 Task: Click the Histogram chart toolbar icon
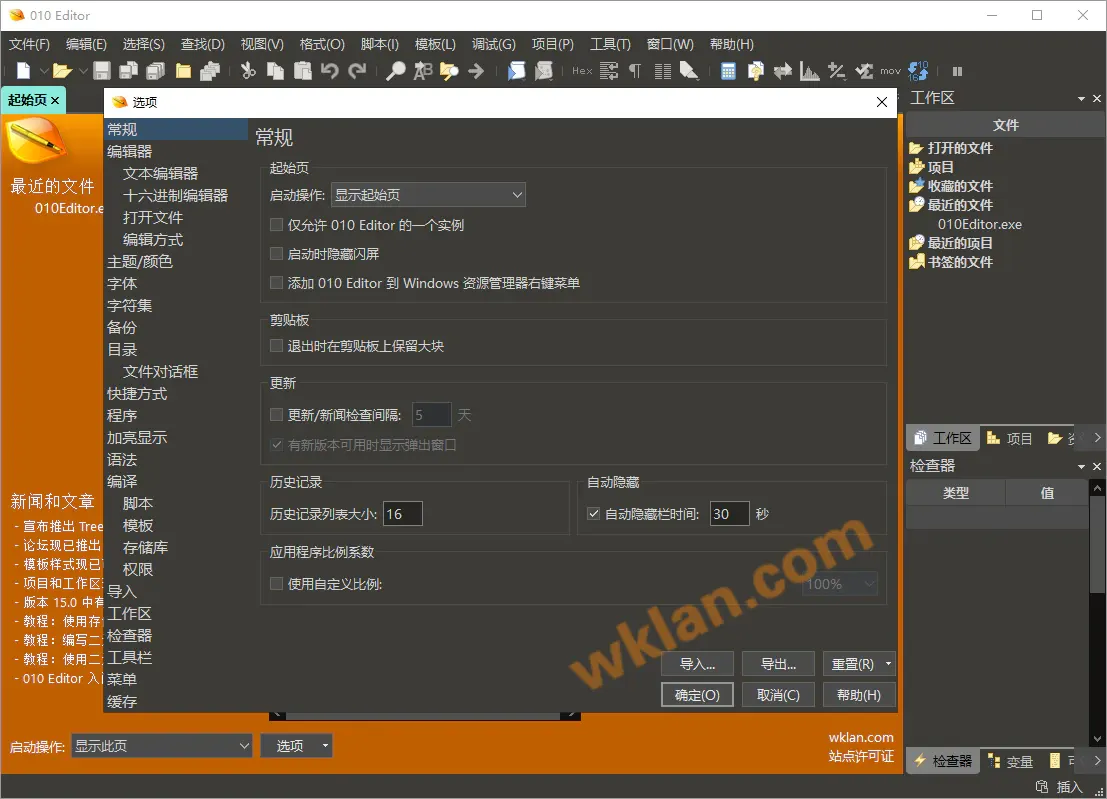pyautogui.click(x=809, y=71)
